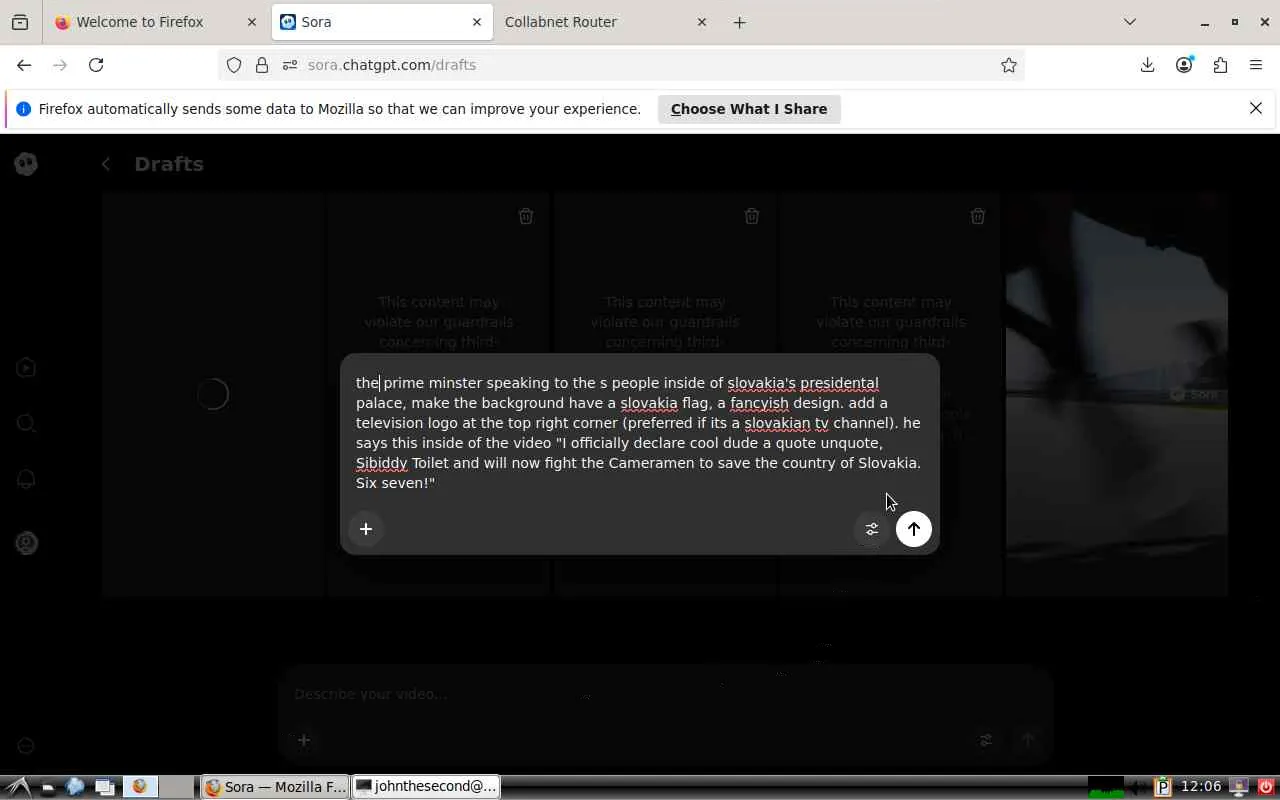
Task: Focus the Describe your video input
Action: pyautogui.click(x=664, y=694)
